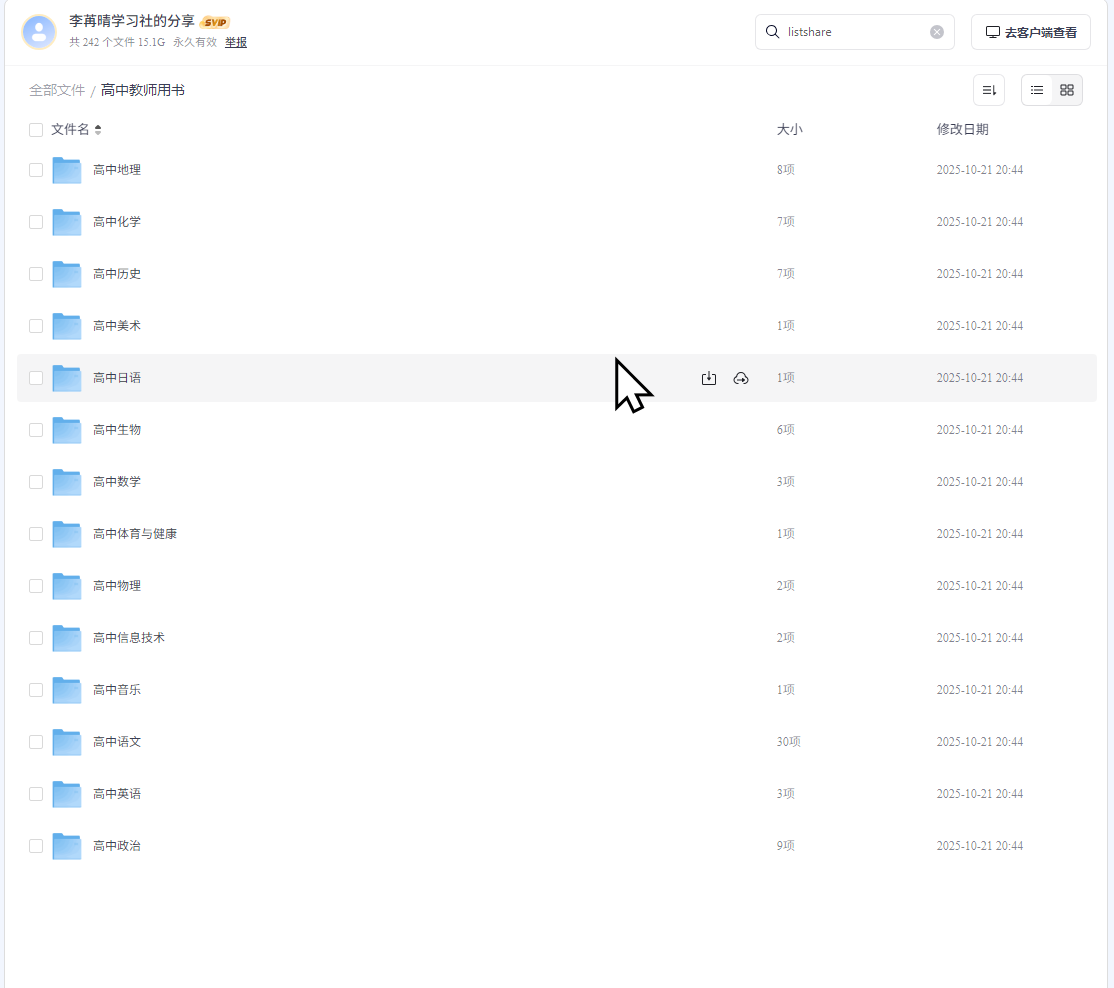Image resolution: width=1114 pixels, height=988 pixels.
Task: Select the 高中语文 folder checkbox
Action: (36, 742)
